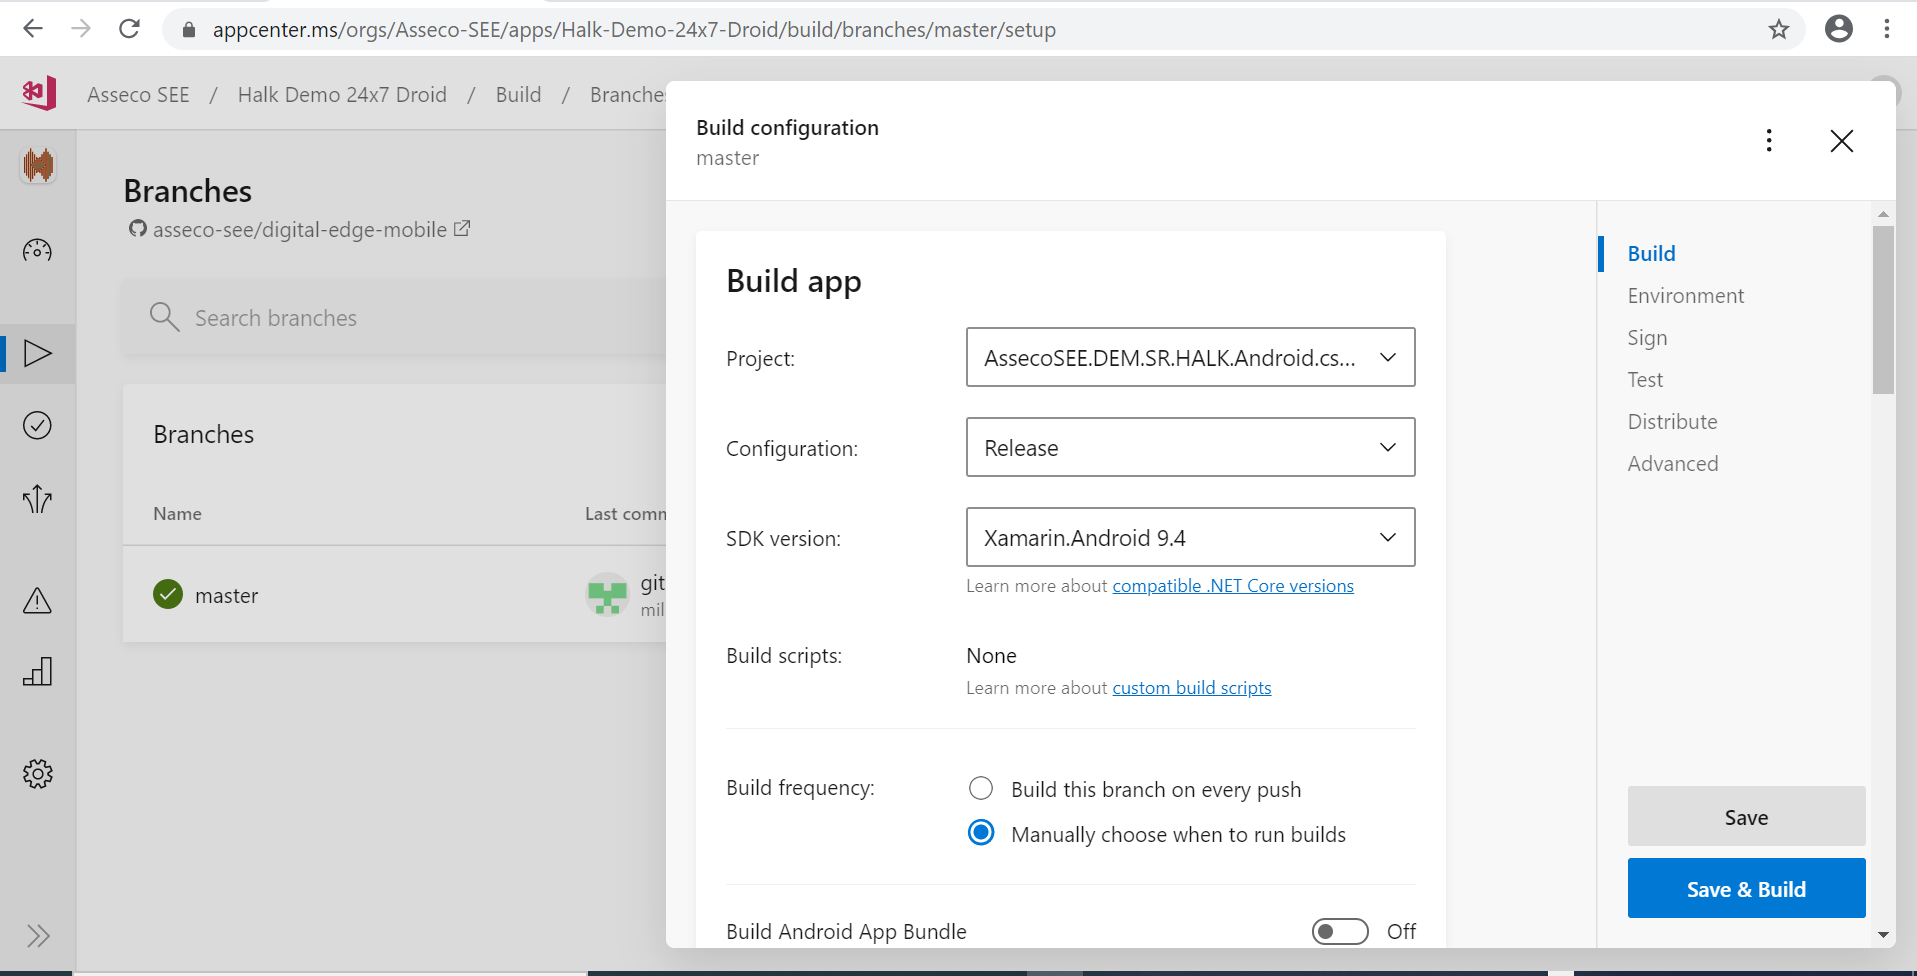Open the Diagnostics warning triangle icon
Screen dimensions: 1917x976
[x=37, y=600]
